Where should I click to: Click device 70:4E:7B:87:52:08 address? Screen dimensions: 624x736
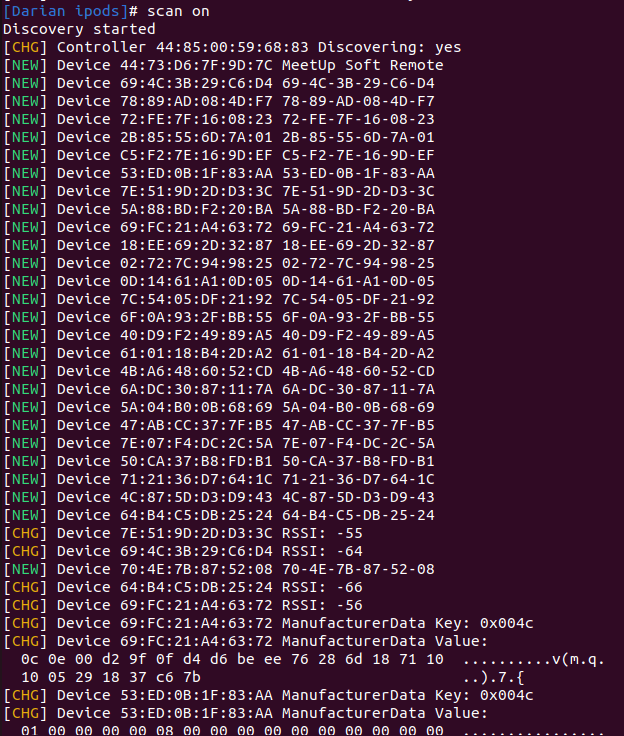196,569
